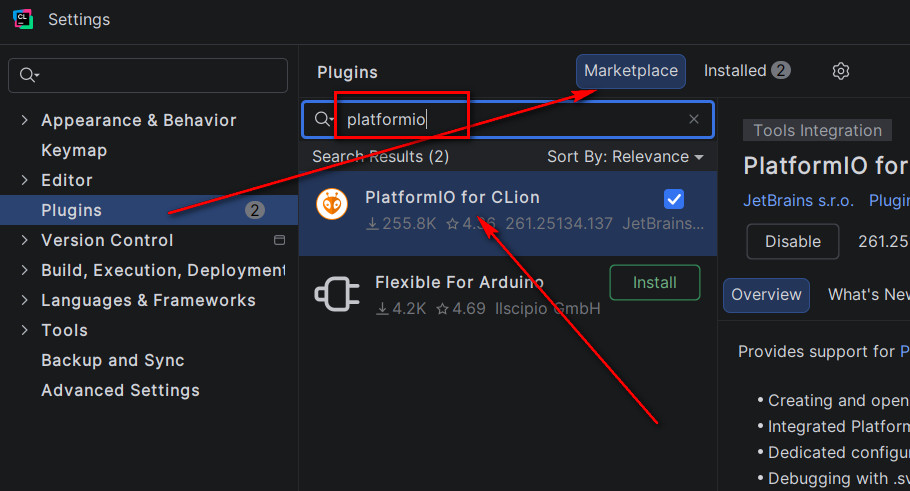The width and height of the screenshot is (910, 491).
Task: Expand Appearance & Behavior section
Action: pyautogui.click(x=24, y=120)
